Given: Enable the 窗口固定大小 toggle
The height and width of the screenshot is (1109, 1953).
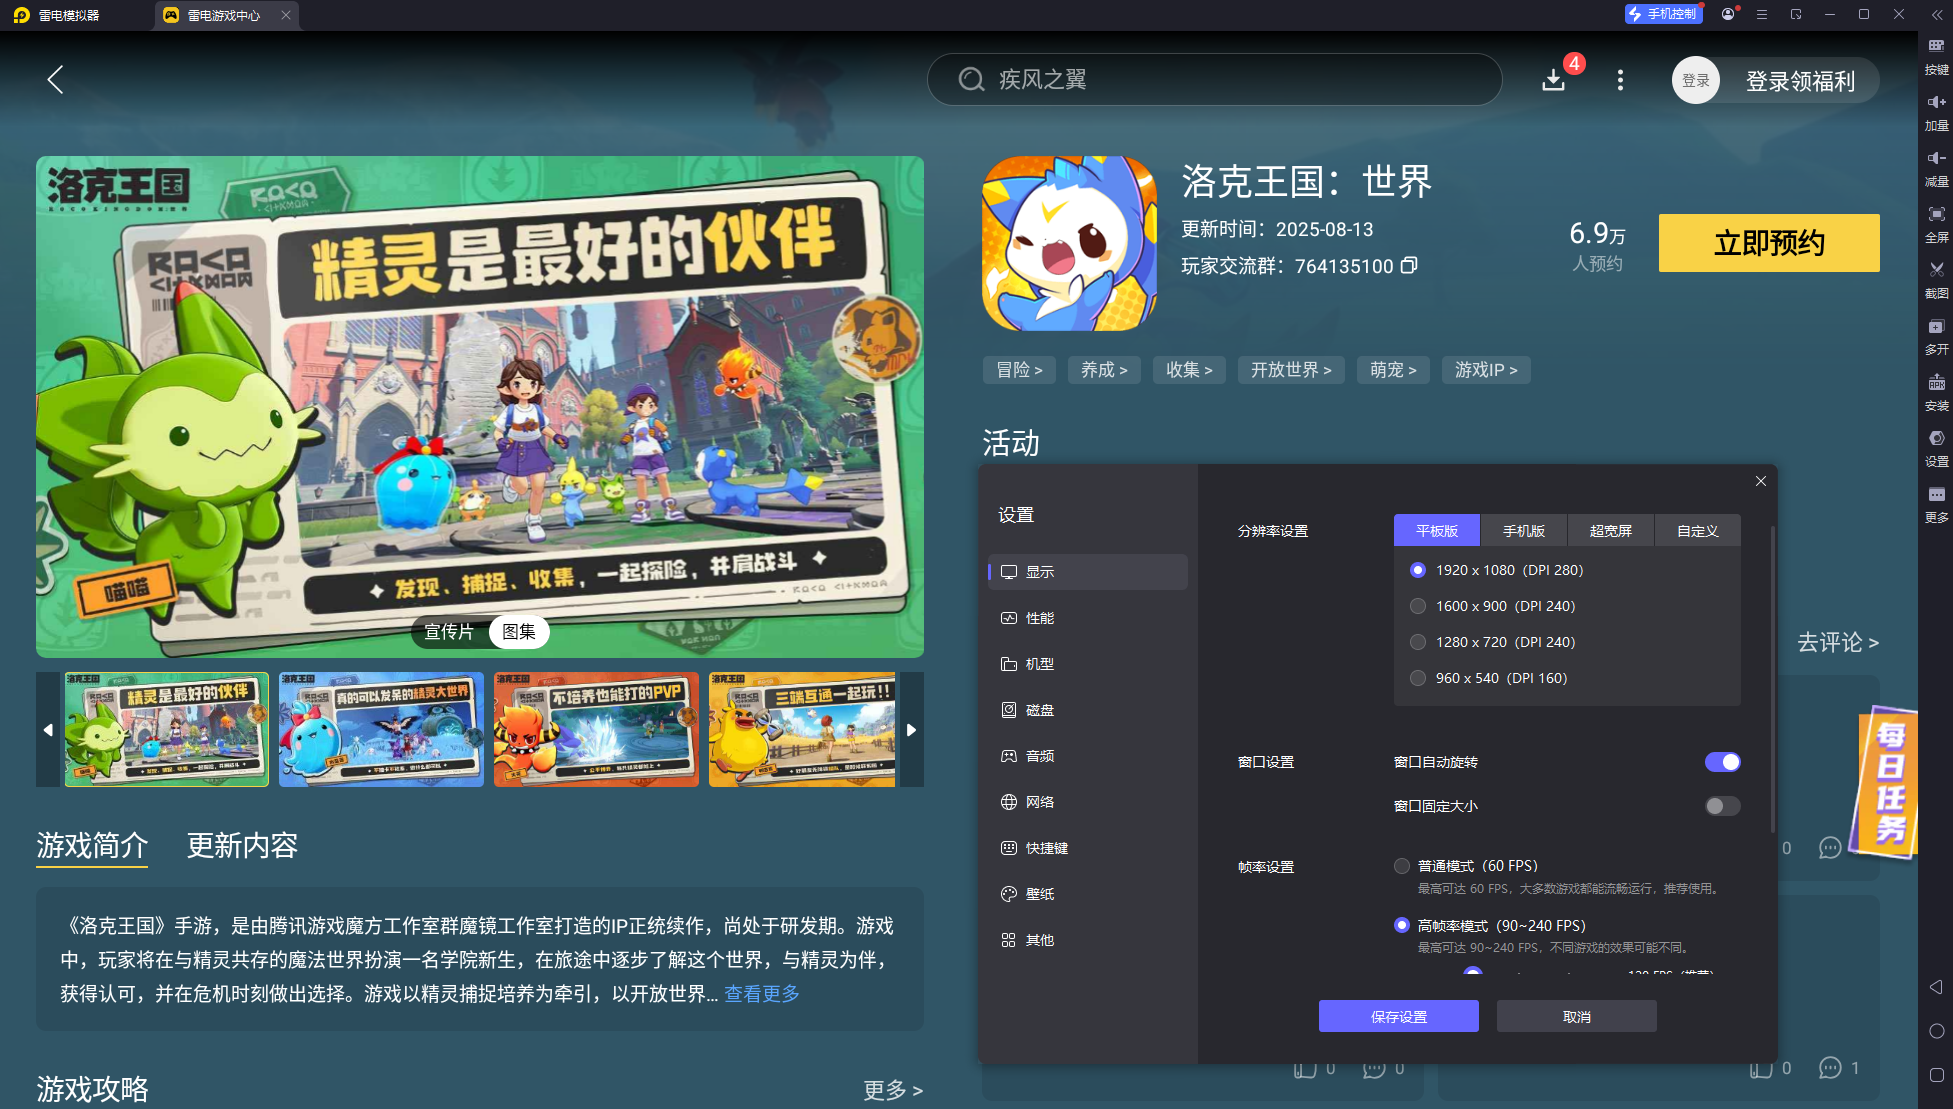Looking at the screenshot, I should point(1721,805).
